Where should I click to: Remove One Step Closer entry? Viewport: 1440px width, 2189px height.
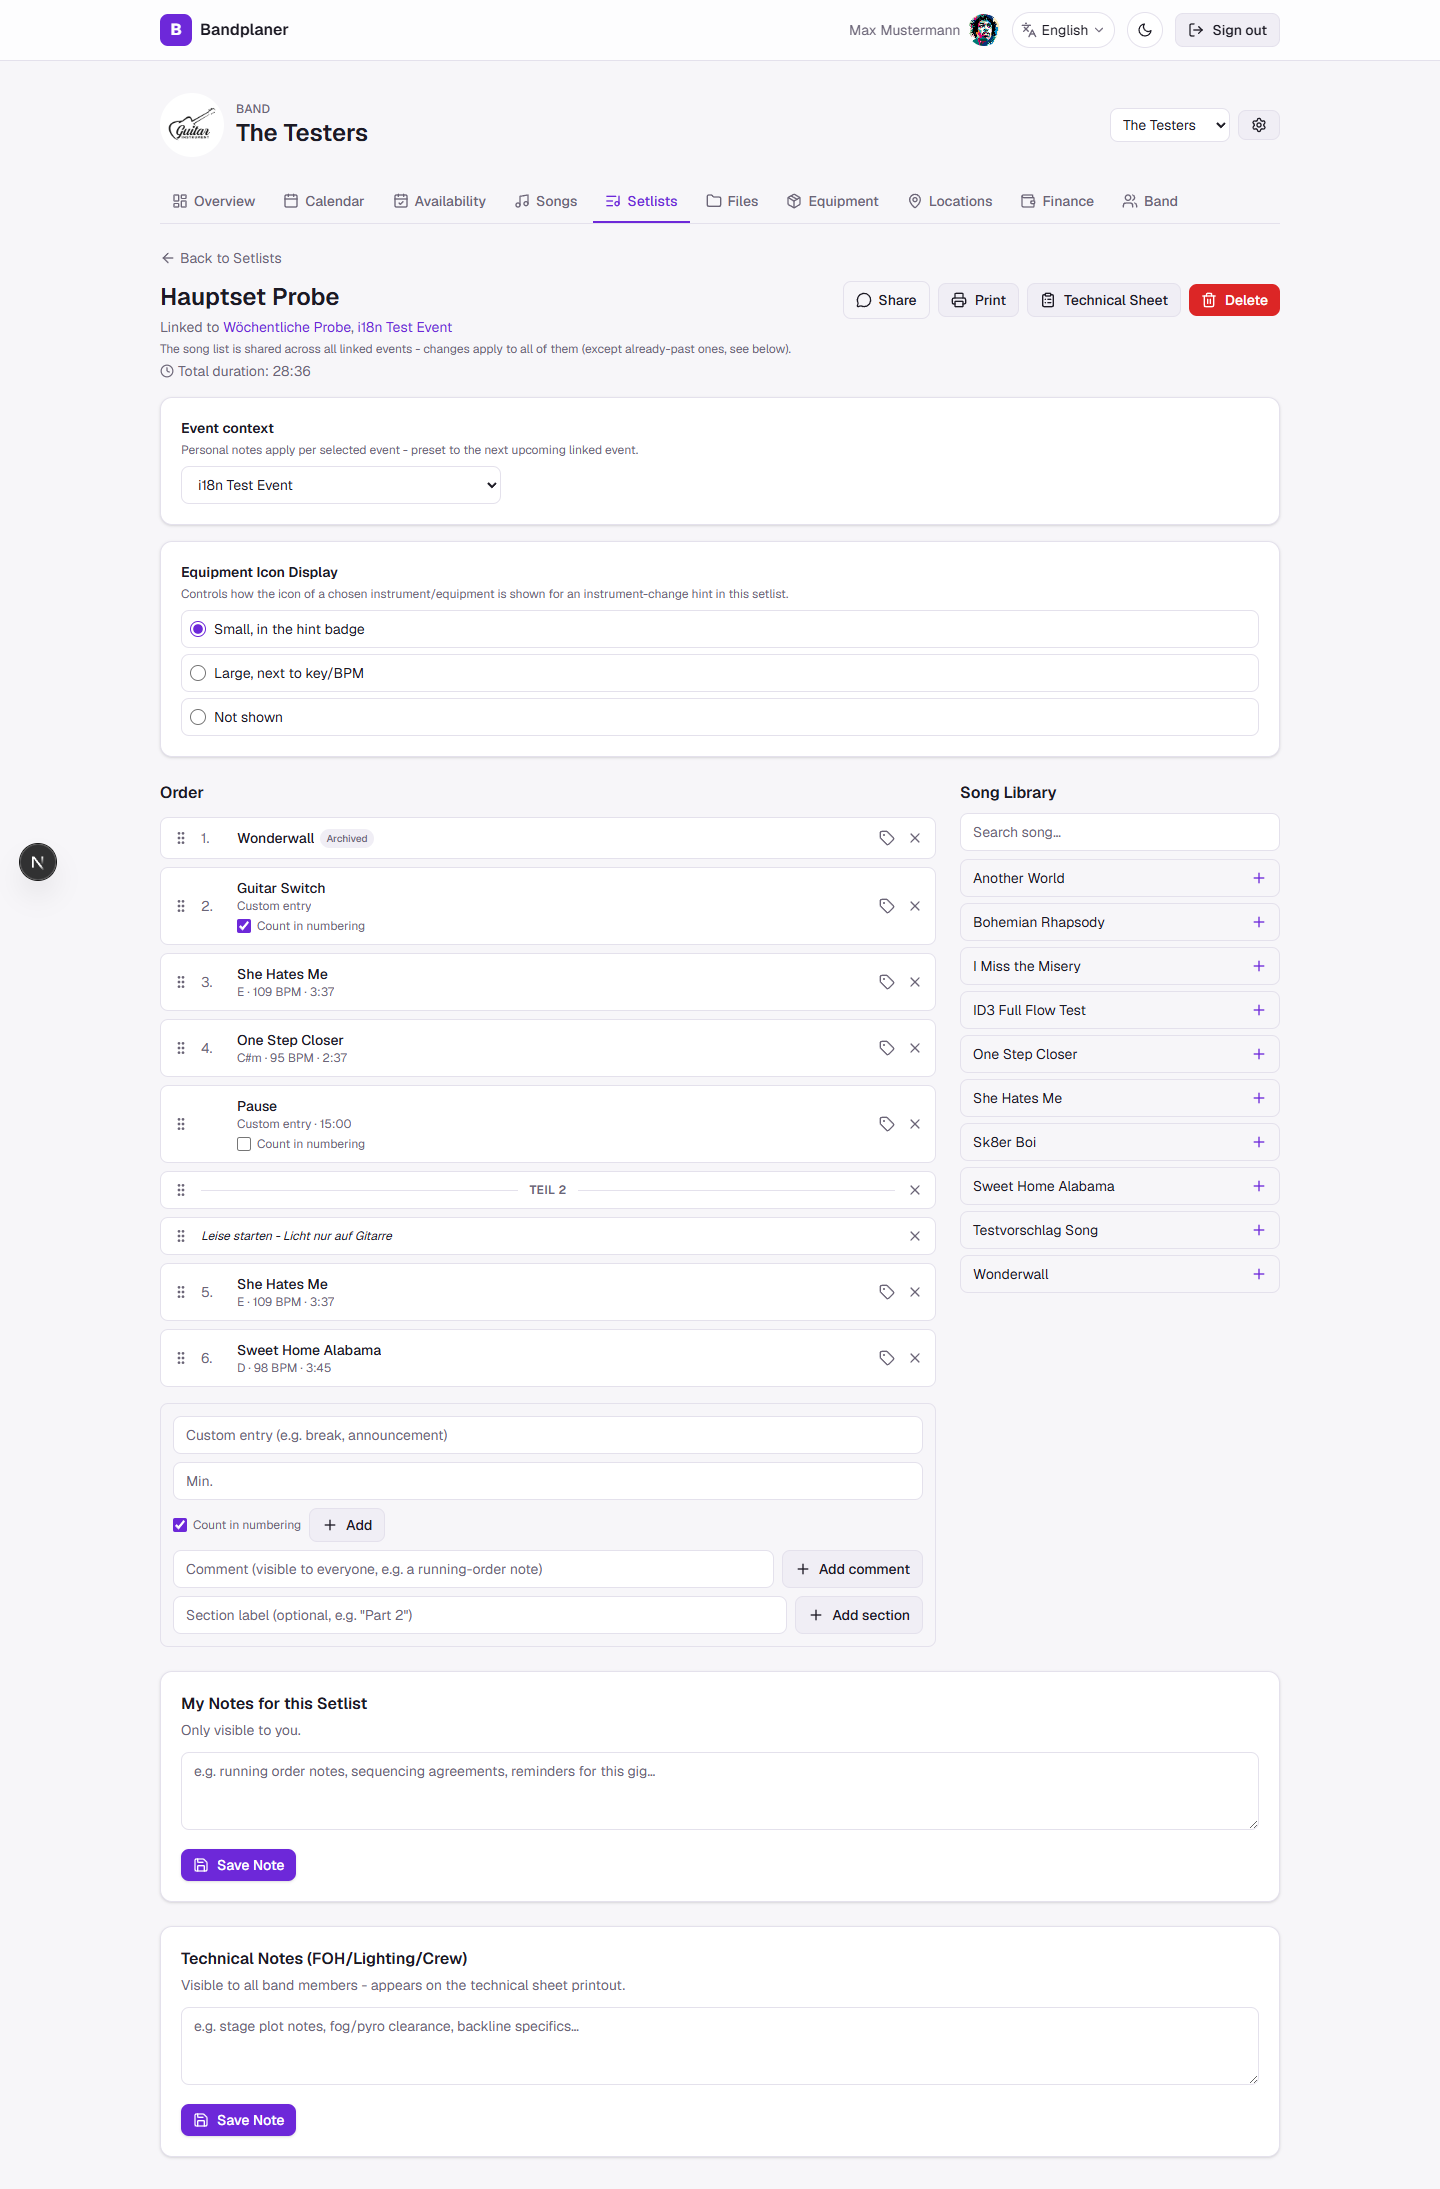[x=915, y=1048]
